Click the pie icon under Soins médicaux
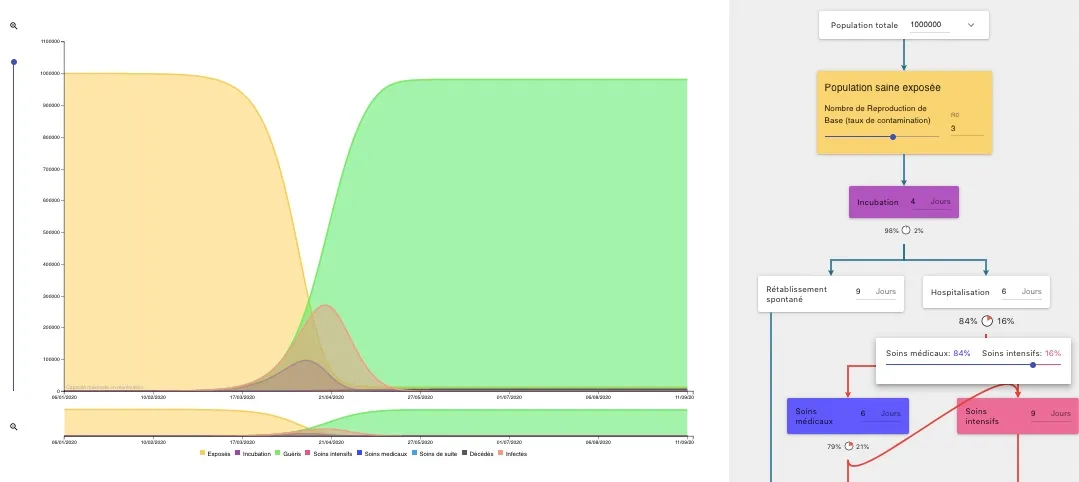 [849, 446]
